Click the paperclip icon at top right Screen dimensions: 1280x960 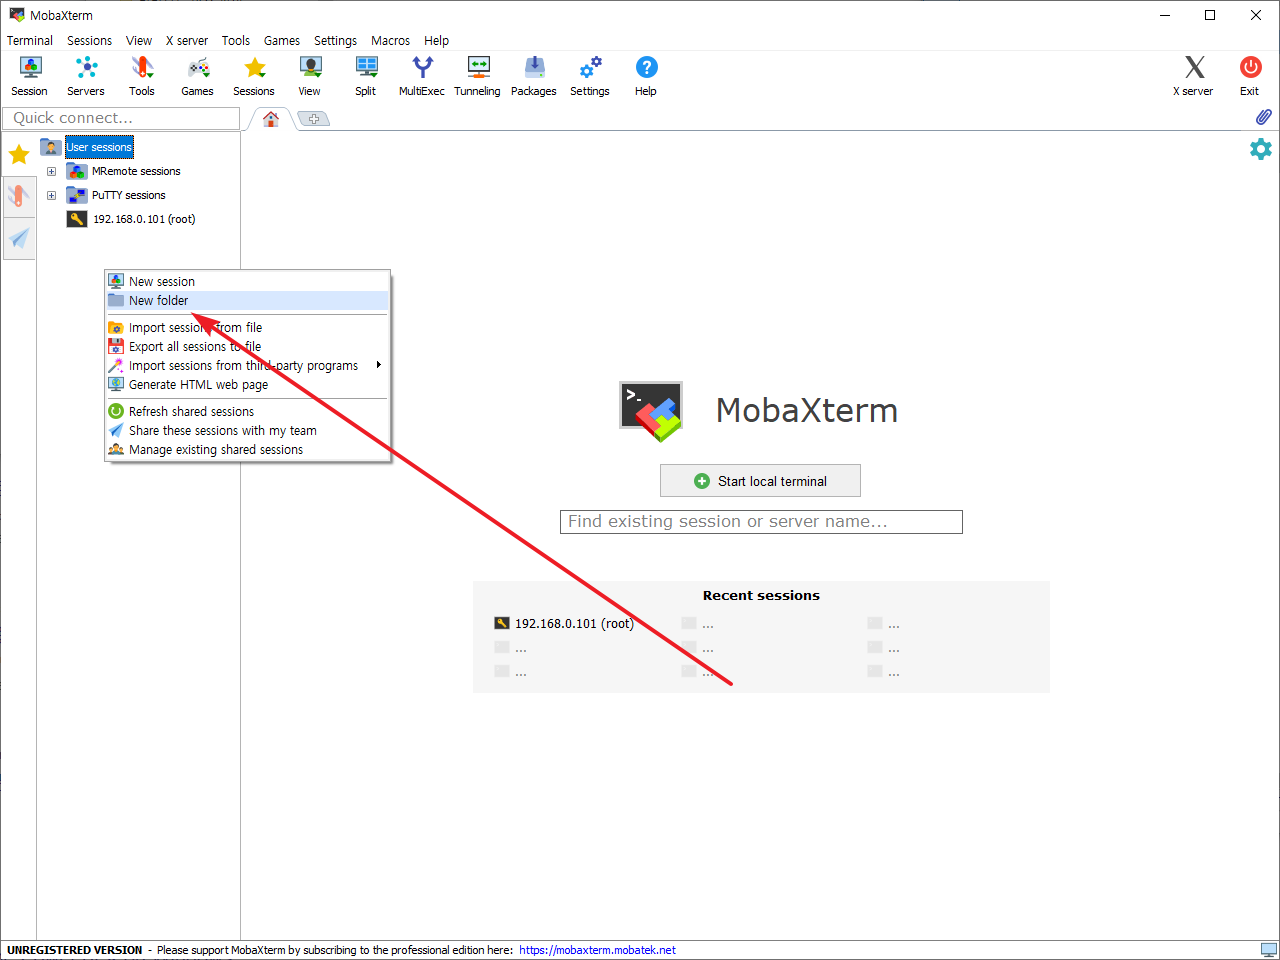click(x=1264, y=117)
